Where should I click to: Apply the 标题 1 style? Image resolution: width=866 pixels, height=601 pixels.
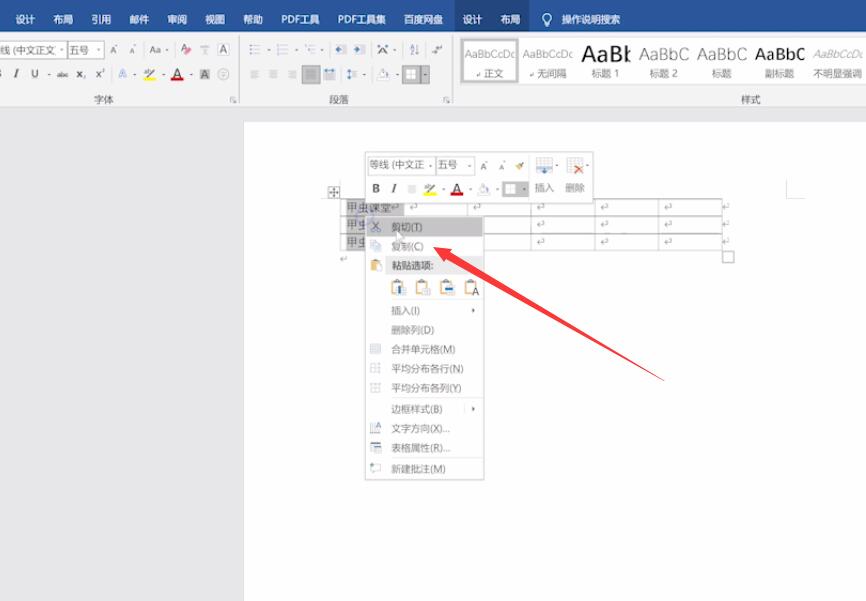point(605,59)
